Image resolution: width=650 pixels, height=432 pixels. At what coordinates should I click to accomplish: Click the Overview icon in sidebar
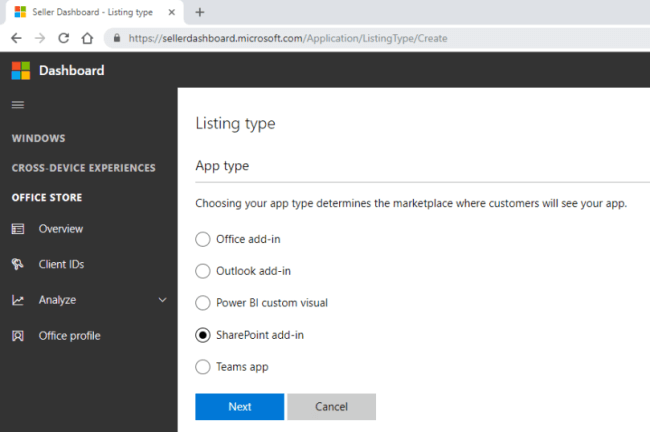coord(18,229)
